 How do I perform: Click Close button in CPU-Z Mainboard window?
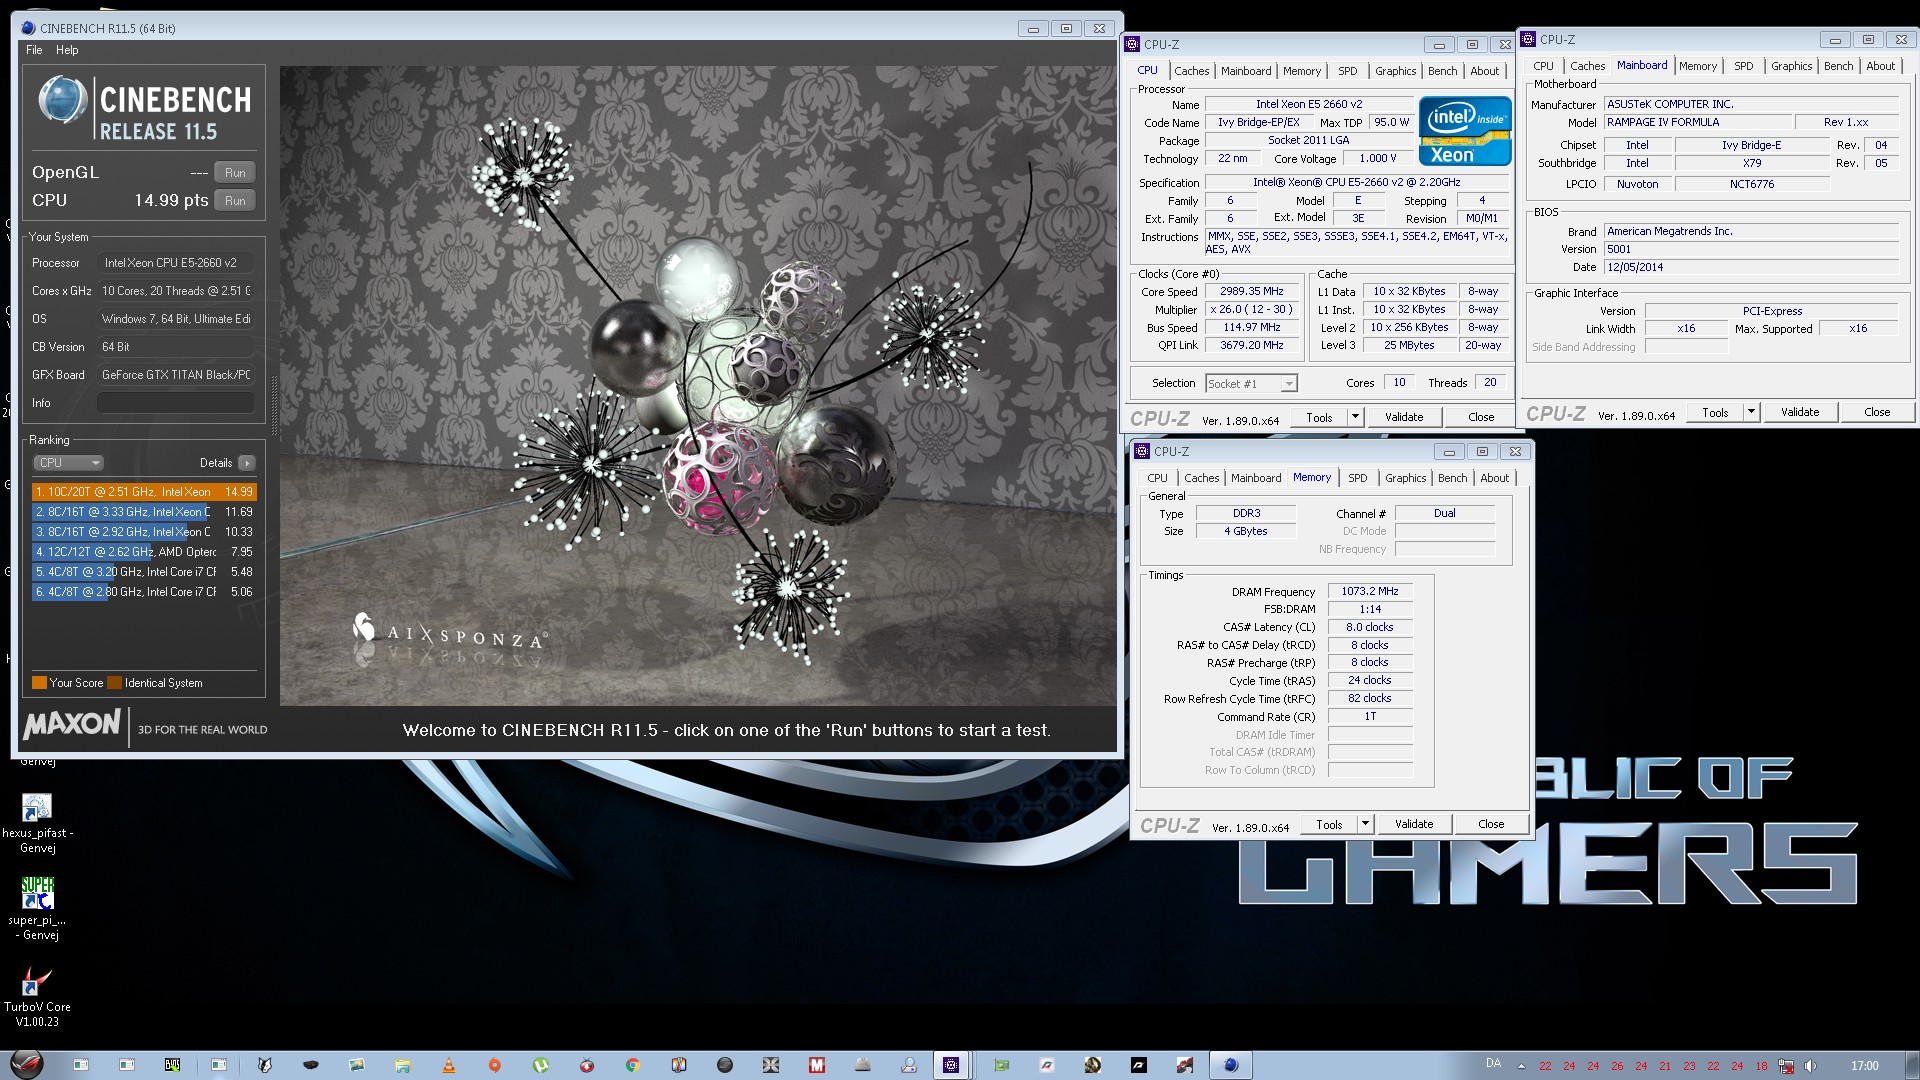(1877, 412)
